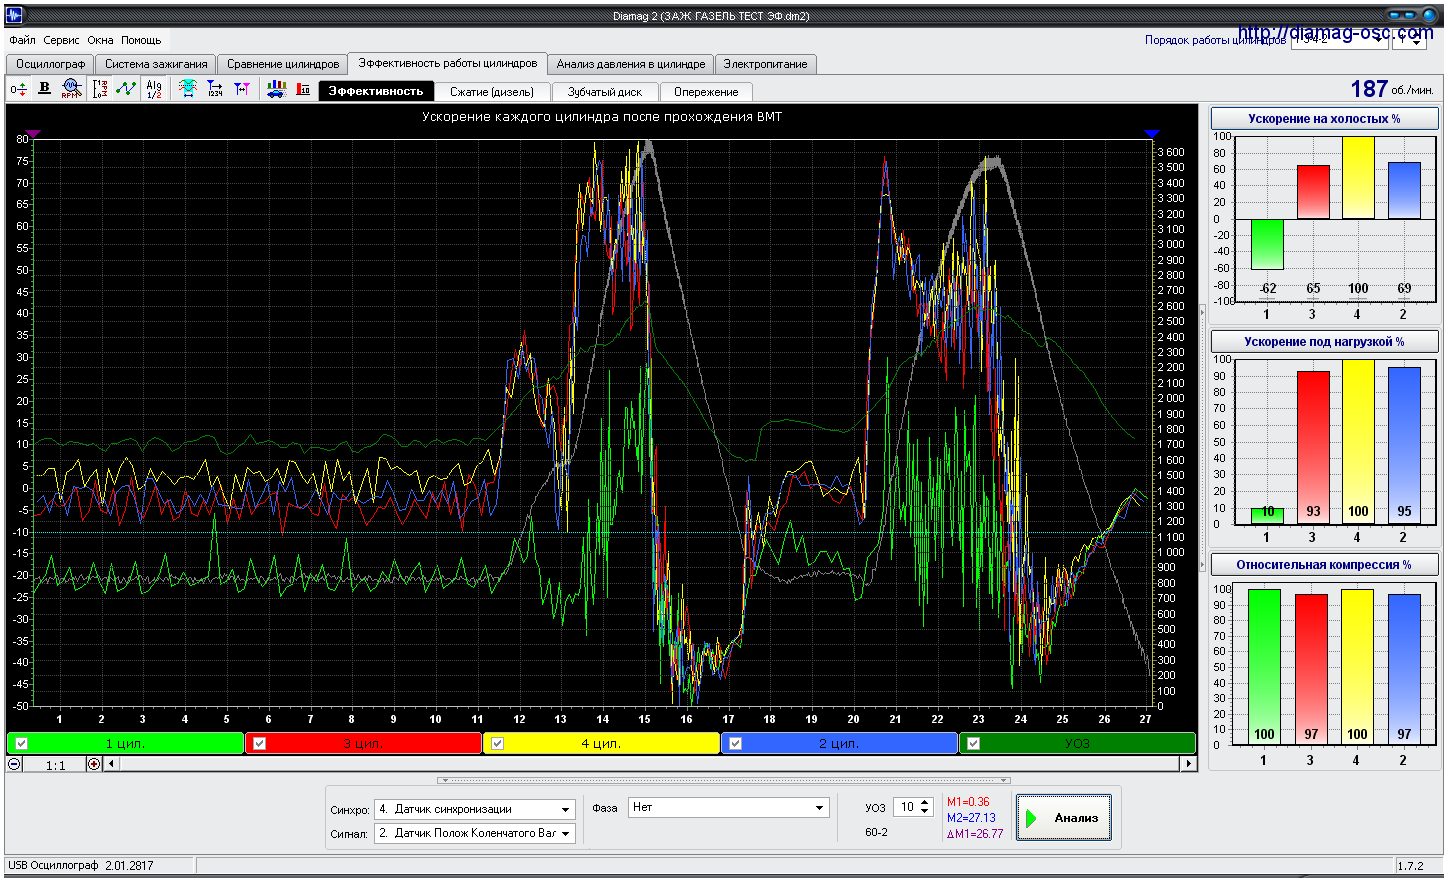Select the Зубчатый диск sub-tab
The width and height of the screenshot is (1448, 878).
(x=605, y=91)
